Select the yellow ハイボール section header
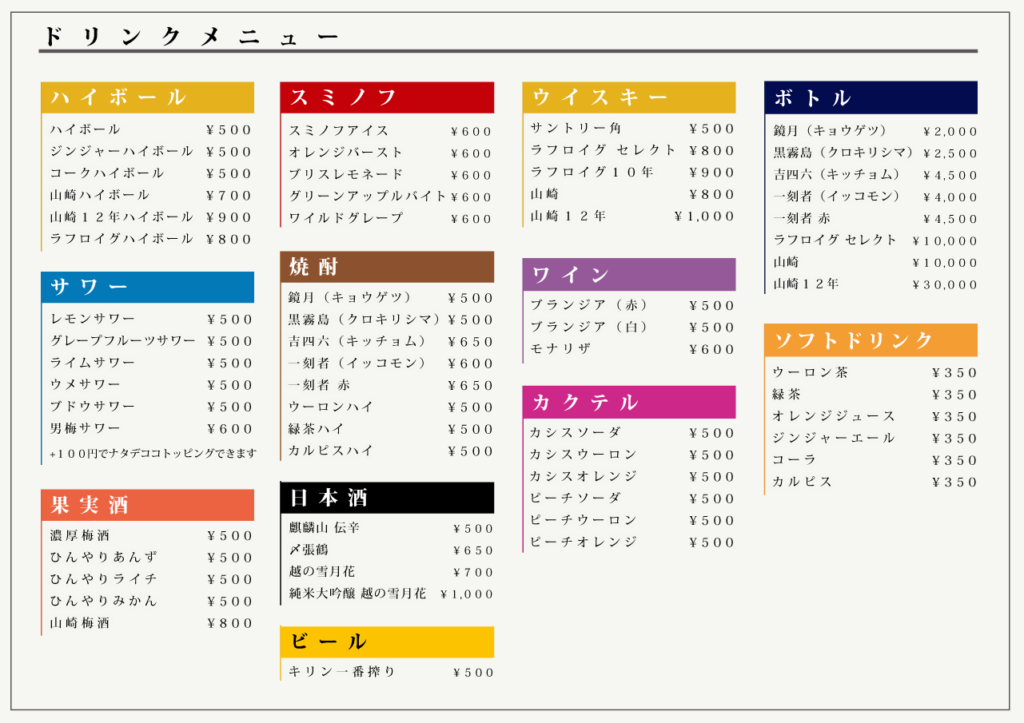 point(147,97)
